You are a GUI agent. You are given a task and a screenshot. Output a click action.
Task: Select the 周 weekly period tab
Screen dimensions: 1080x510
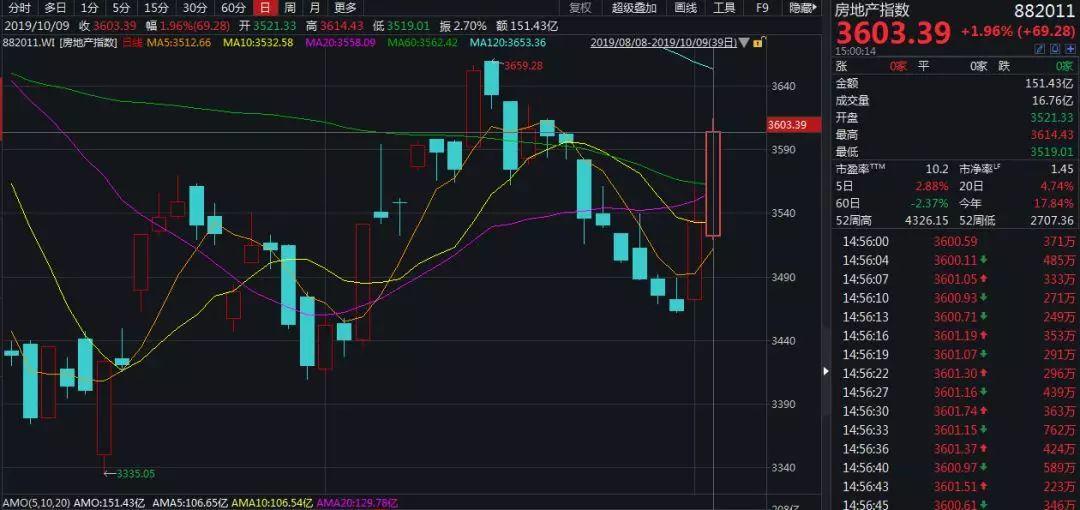click(x=290, y=8)
